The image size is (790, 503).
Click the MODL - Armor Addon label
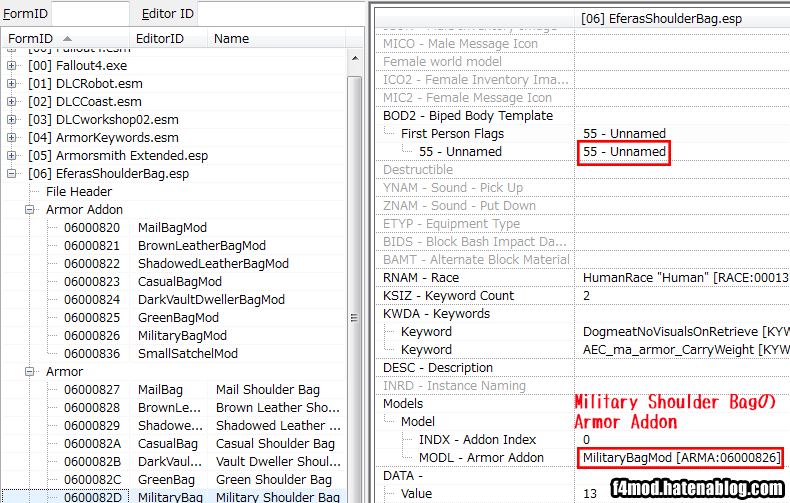[x=481, y=458]
